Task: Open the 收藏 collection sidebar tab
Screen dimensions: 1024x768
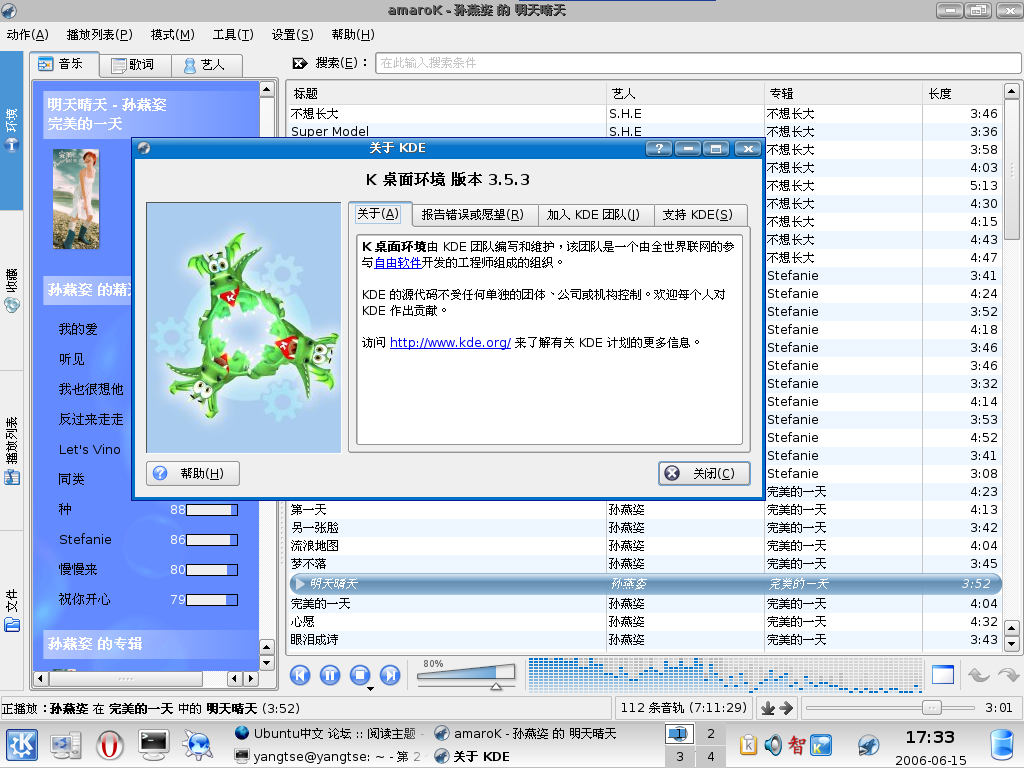Action: [12, 291]
